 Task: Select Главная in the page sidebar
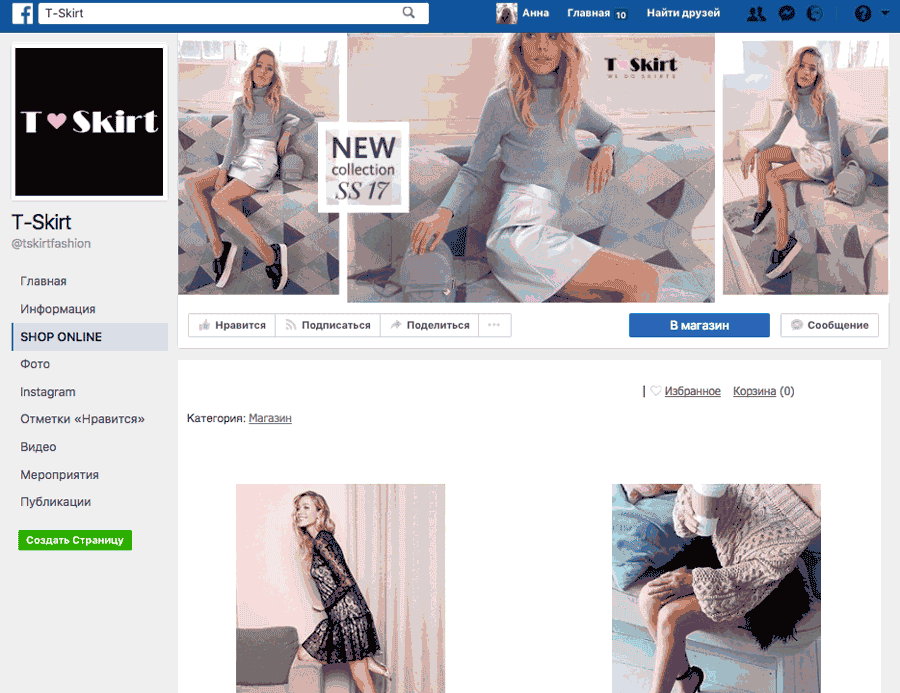point(44,281)
